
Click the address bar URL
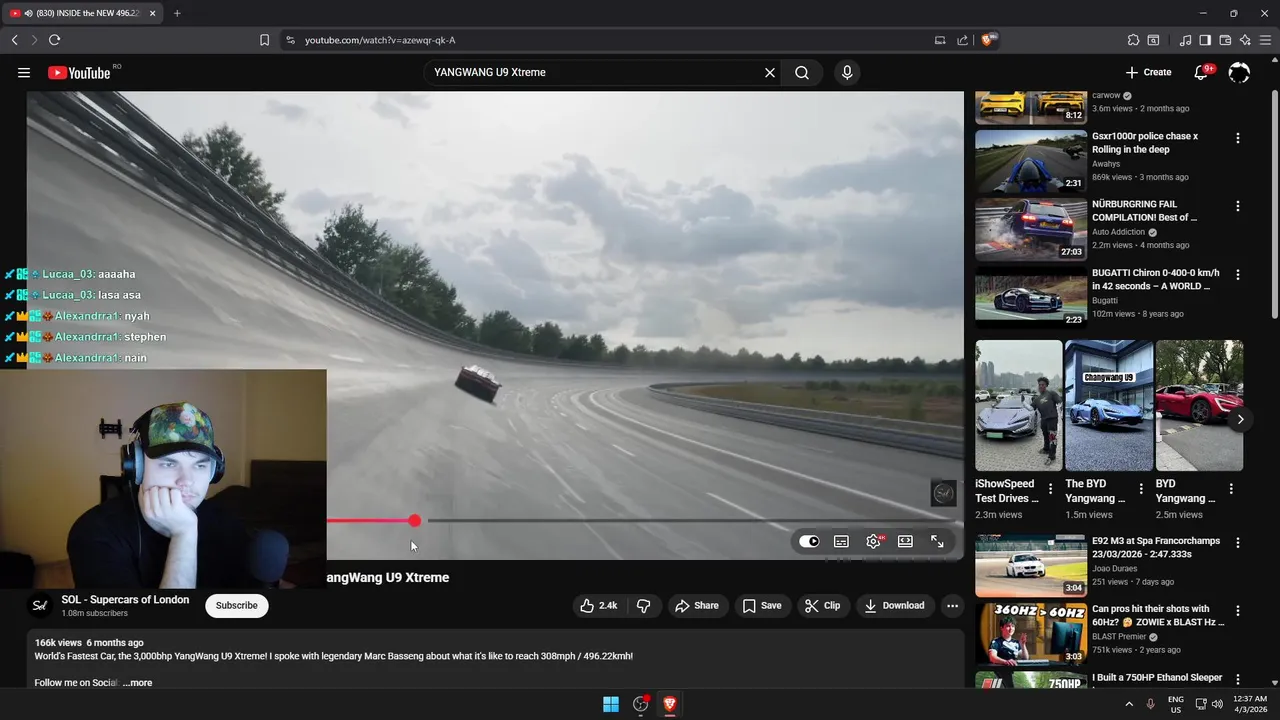(380, 40)
